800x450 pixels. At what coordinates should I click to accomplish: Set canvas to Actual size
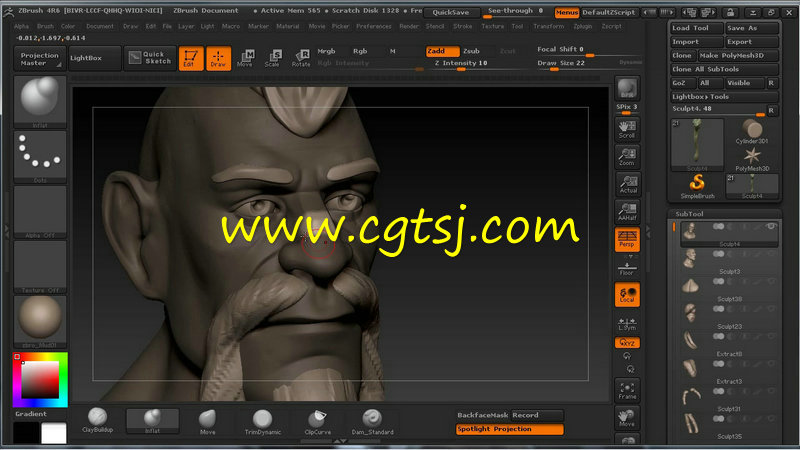pos(627,184)
